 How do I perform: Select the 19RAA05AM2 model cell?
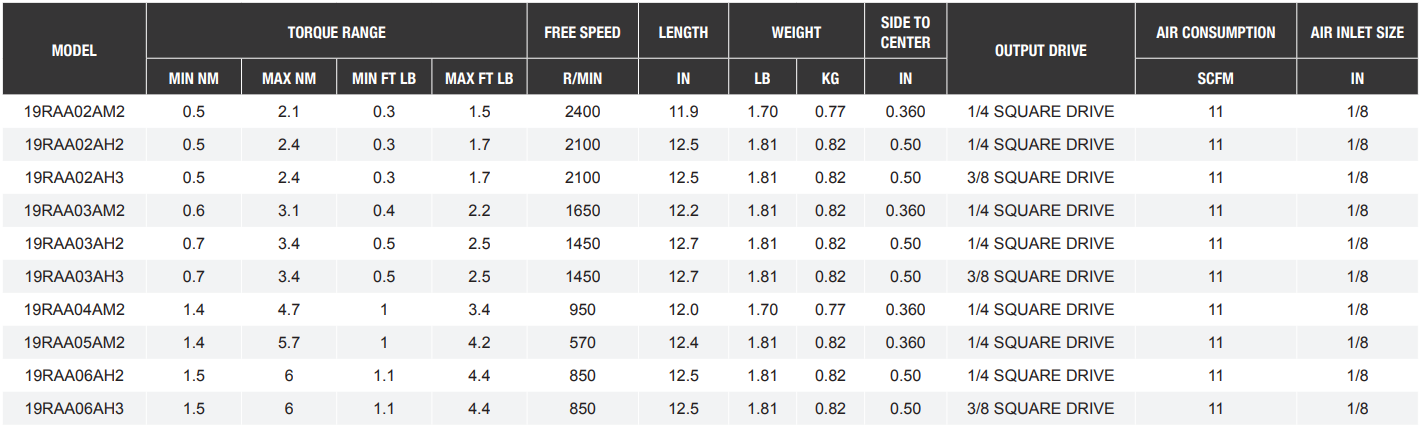click(74, 343)
